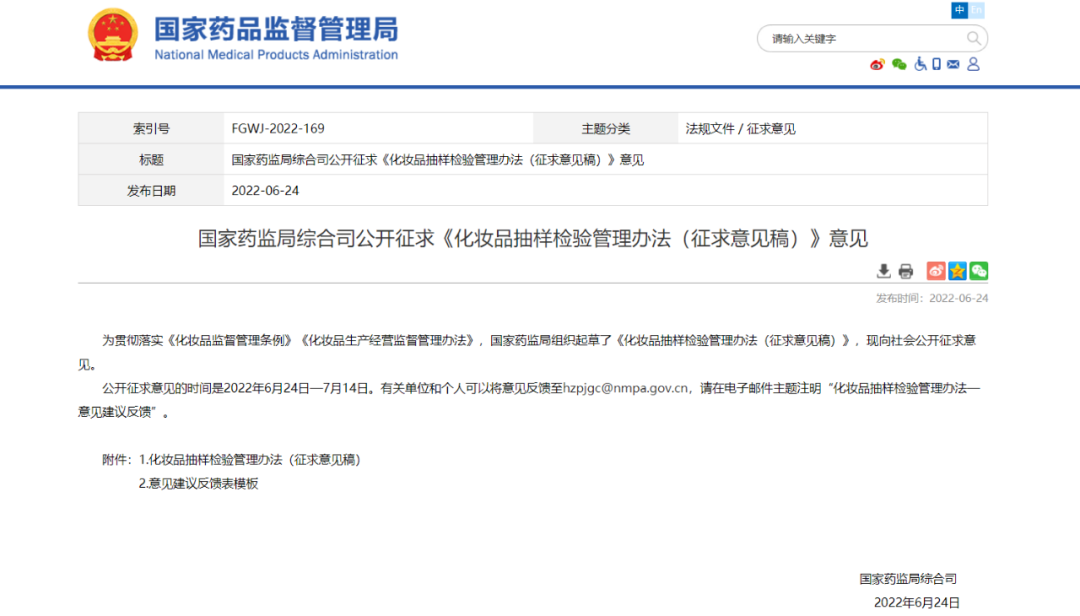Open the Weibo icon below search box
1080x616 pixels.
click(x=877, y=65)
